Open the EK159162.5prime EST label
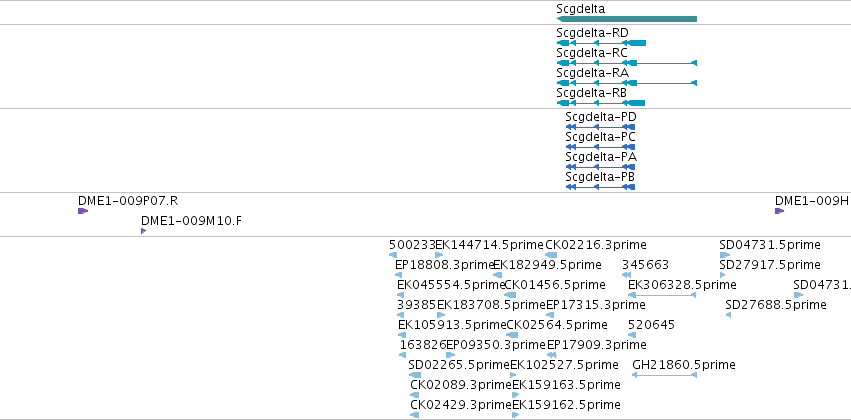Image resolution: width=851 pixels, height=420 pixels. (x=567, y=404)
